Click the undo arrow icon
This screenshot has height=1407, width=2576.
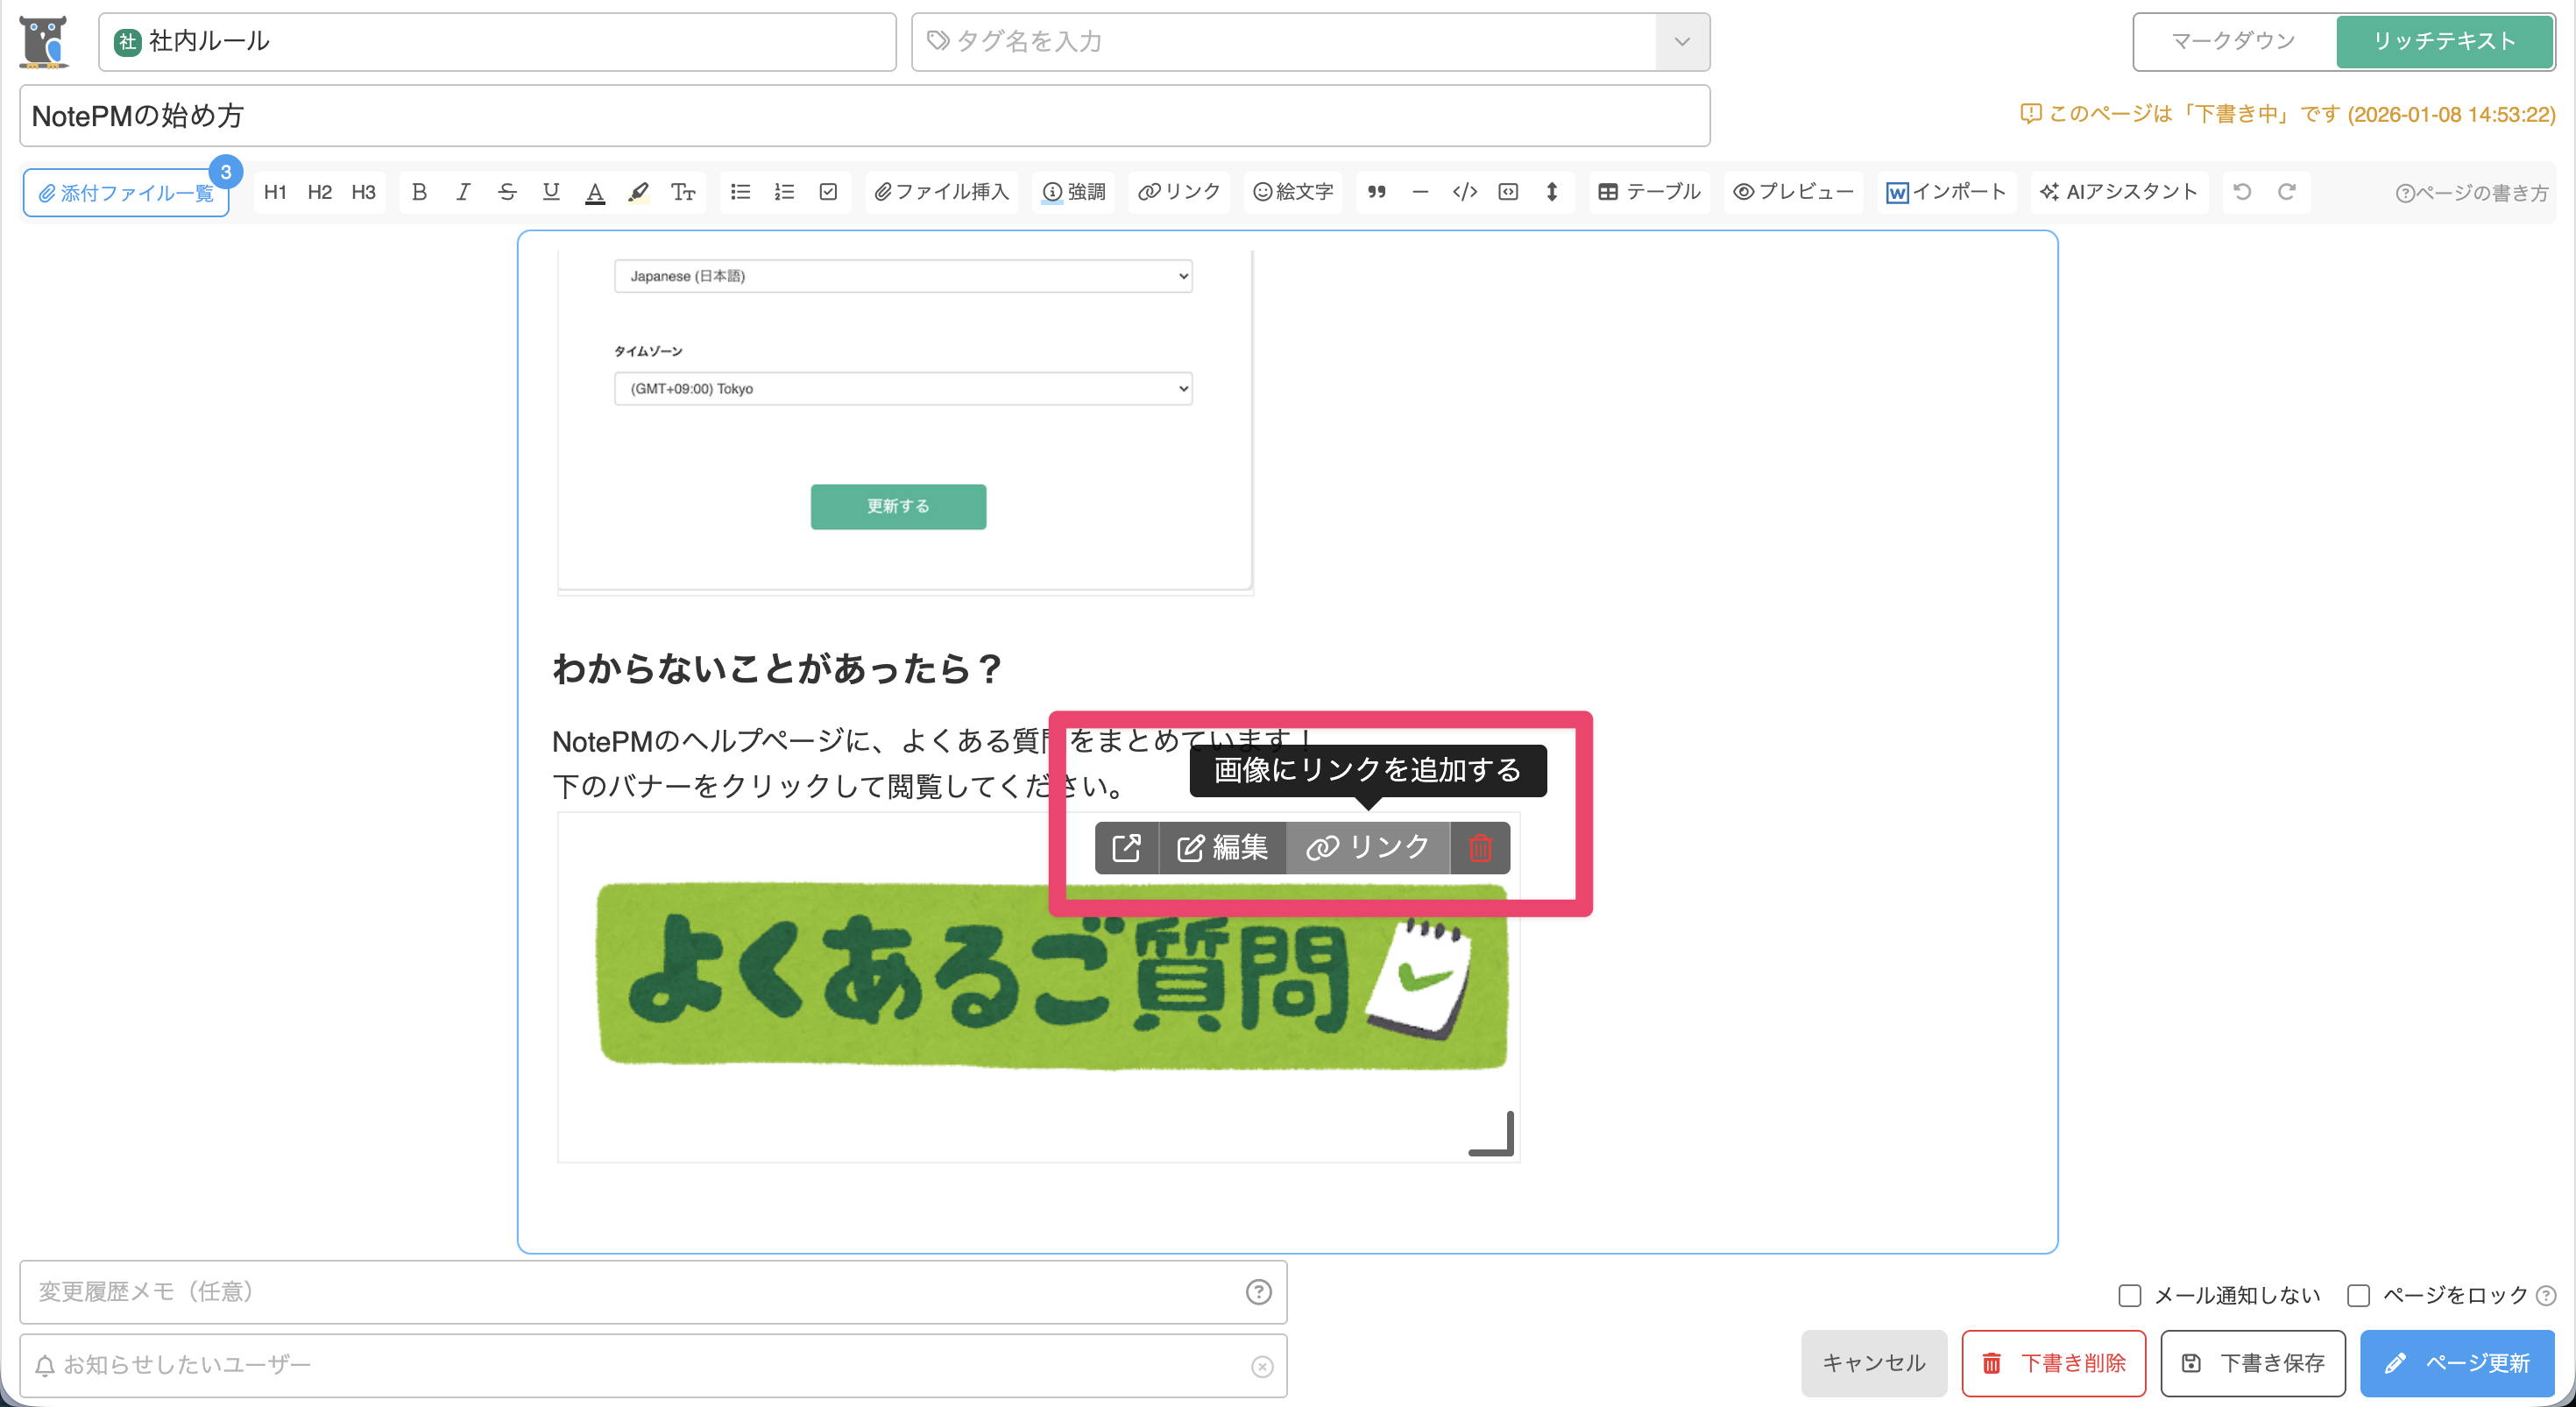2243,192
